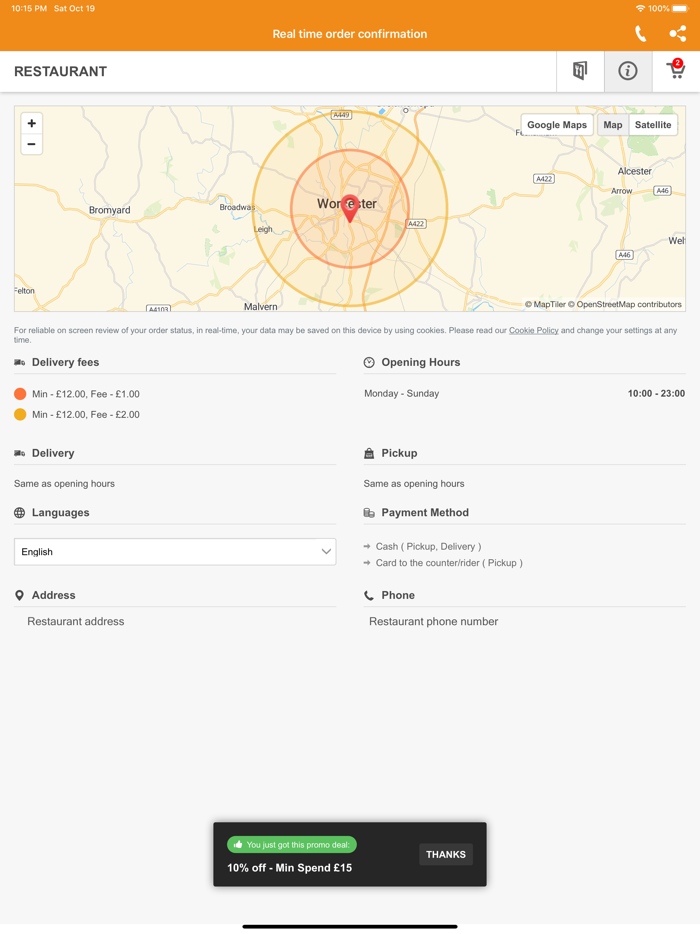Open the menu book icon tab
The height and width of the screenshot is (934, 700).
point(580,71)
